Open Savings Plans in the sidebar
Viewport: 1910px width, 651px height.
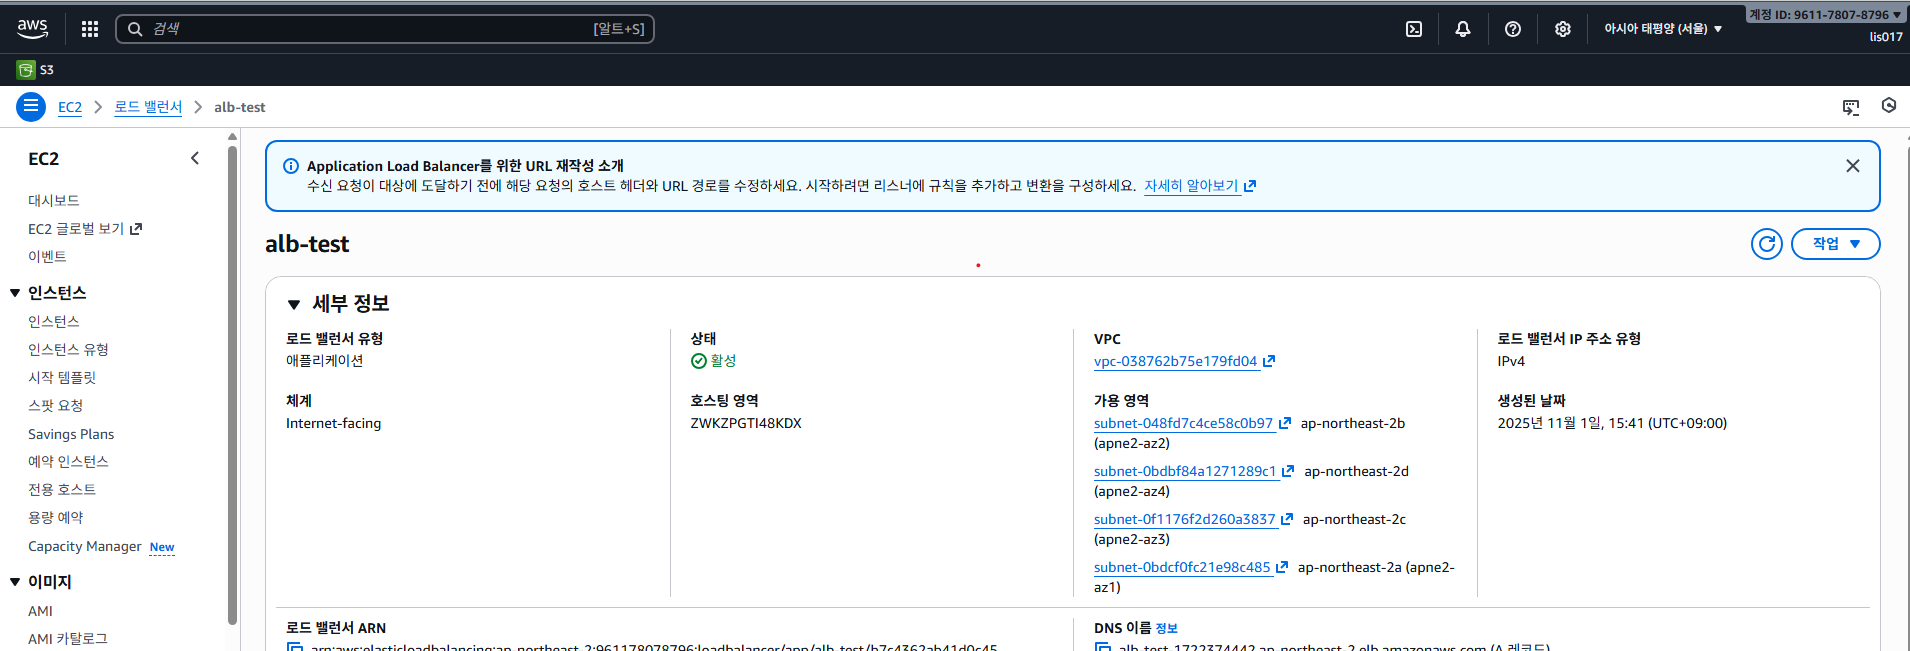point(71,434)
